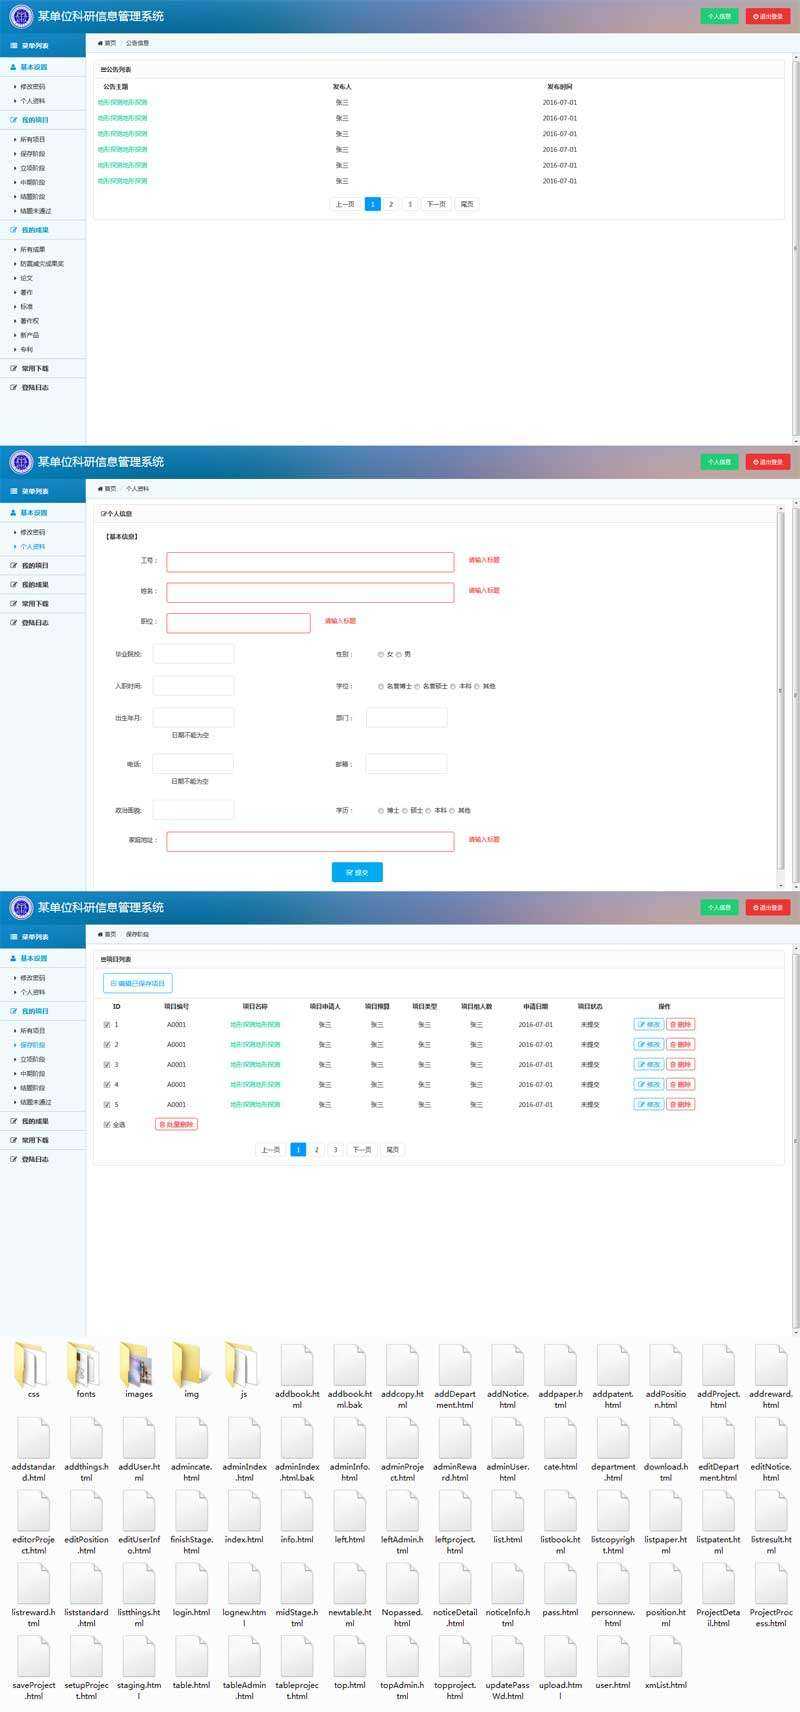Toggle the checkbox for project ID 1
This screenshot has height=1712, width=800.
click(x=107, y=1024)
